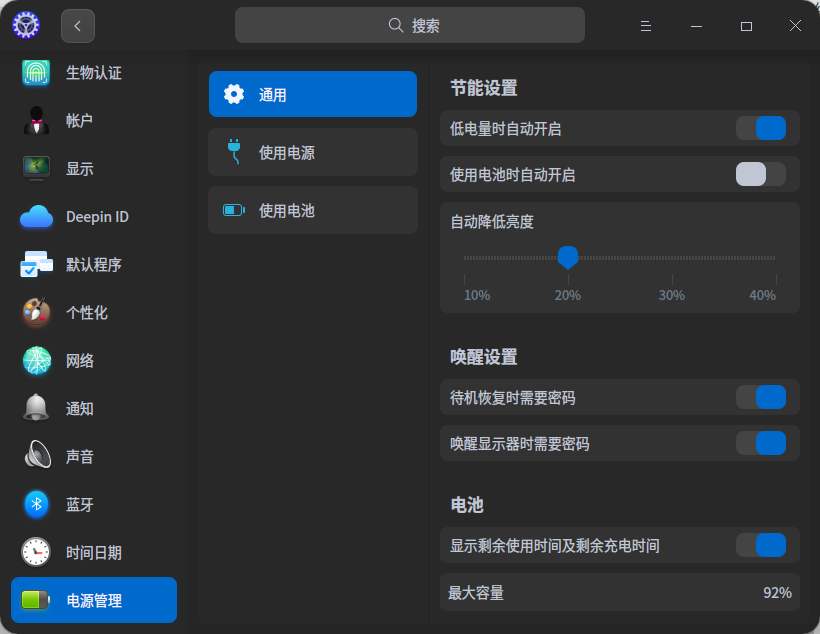The width and height of the screenshot is (820, 634).
Task: Click the Deepin ID cloud icon
Action: [x=36, y=216]
